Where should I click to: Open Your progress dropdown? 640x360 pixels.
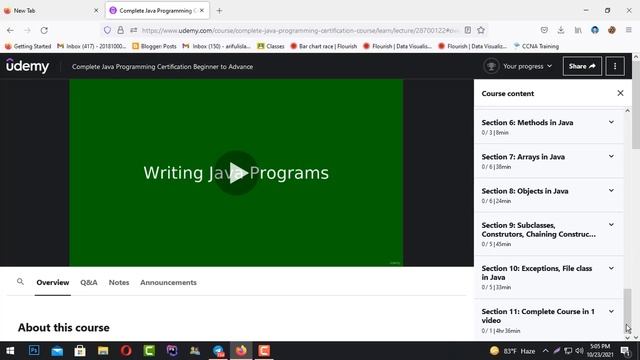click(527, 66)
